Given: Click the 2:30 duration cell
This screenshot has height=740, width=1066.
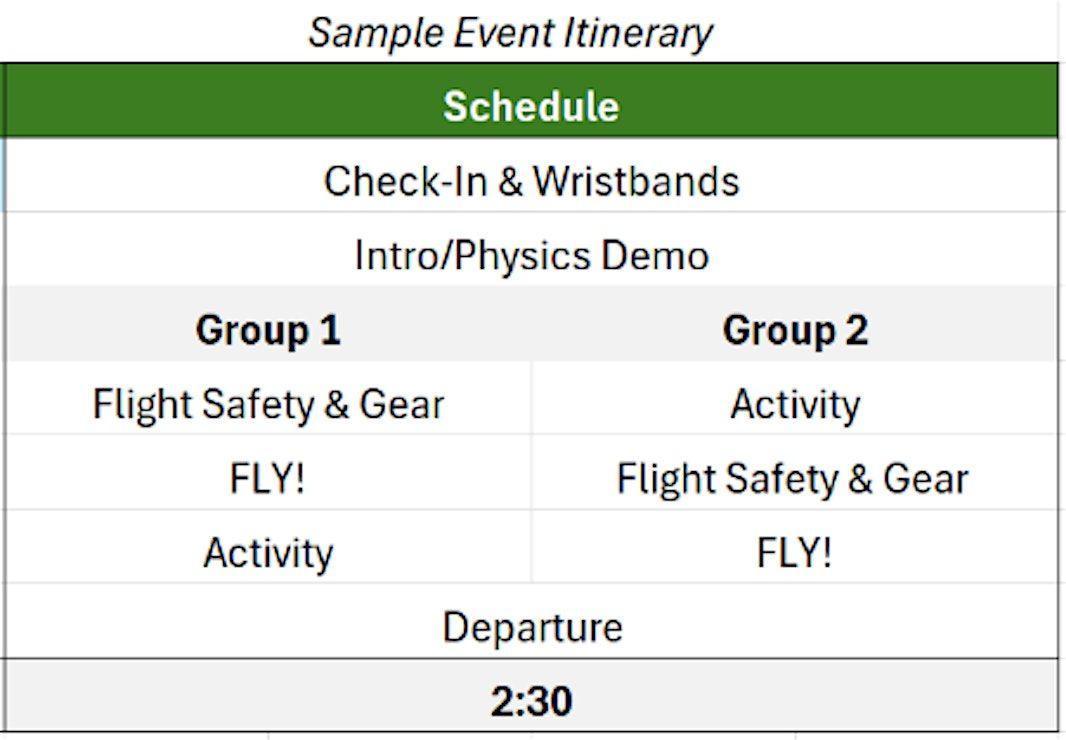Looking at the screenshot, I should coord(531,701).
